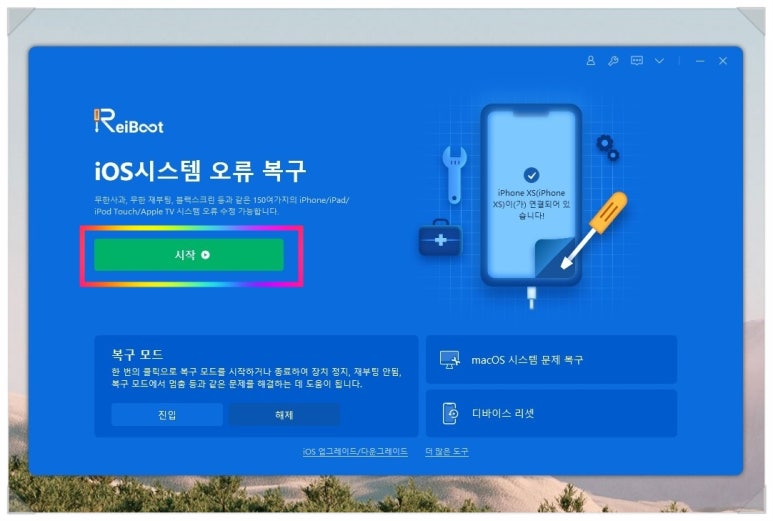Click the checkmark on connected iPhone illustration
The height and width of the screenshot is (521, 773).
[x=531, y=174]
